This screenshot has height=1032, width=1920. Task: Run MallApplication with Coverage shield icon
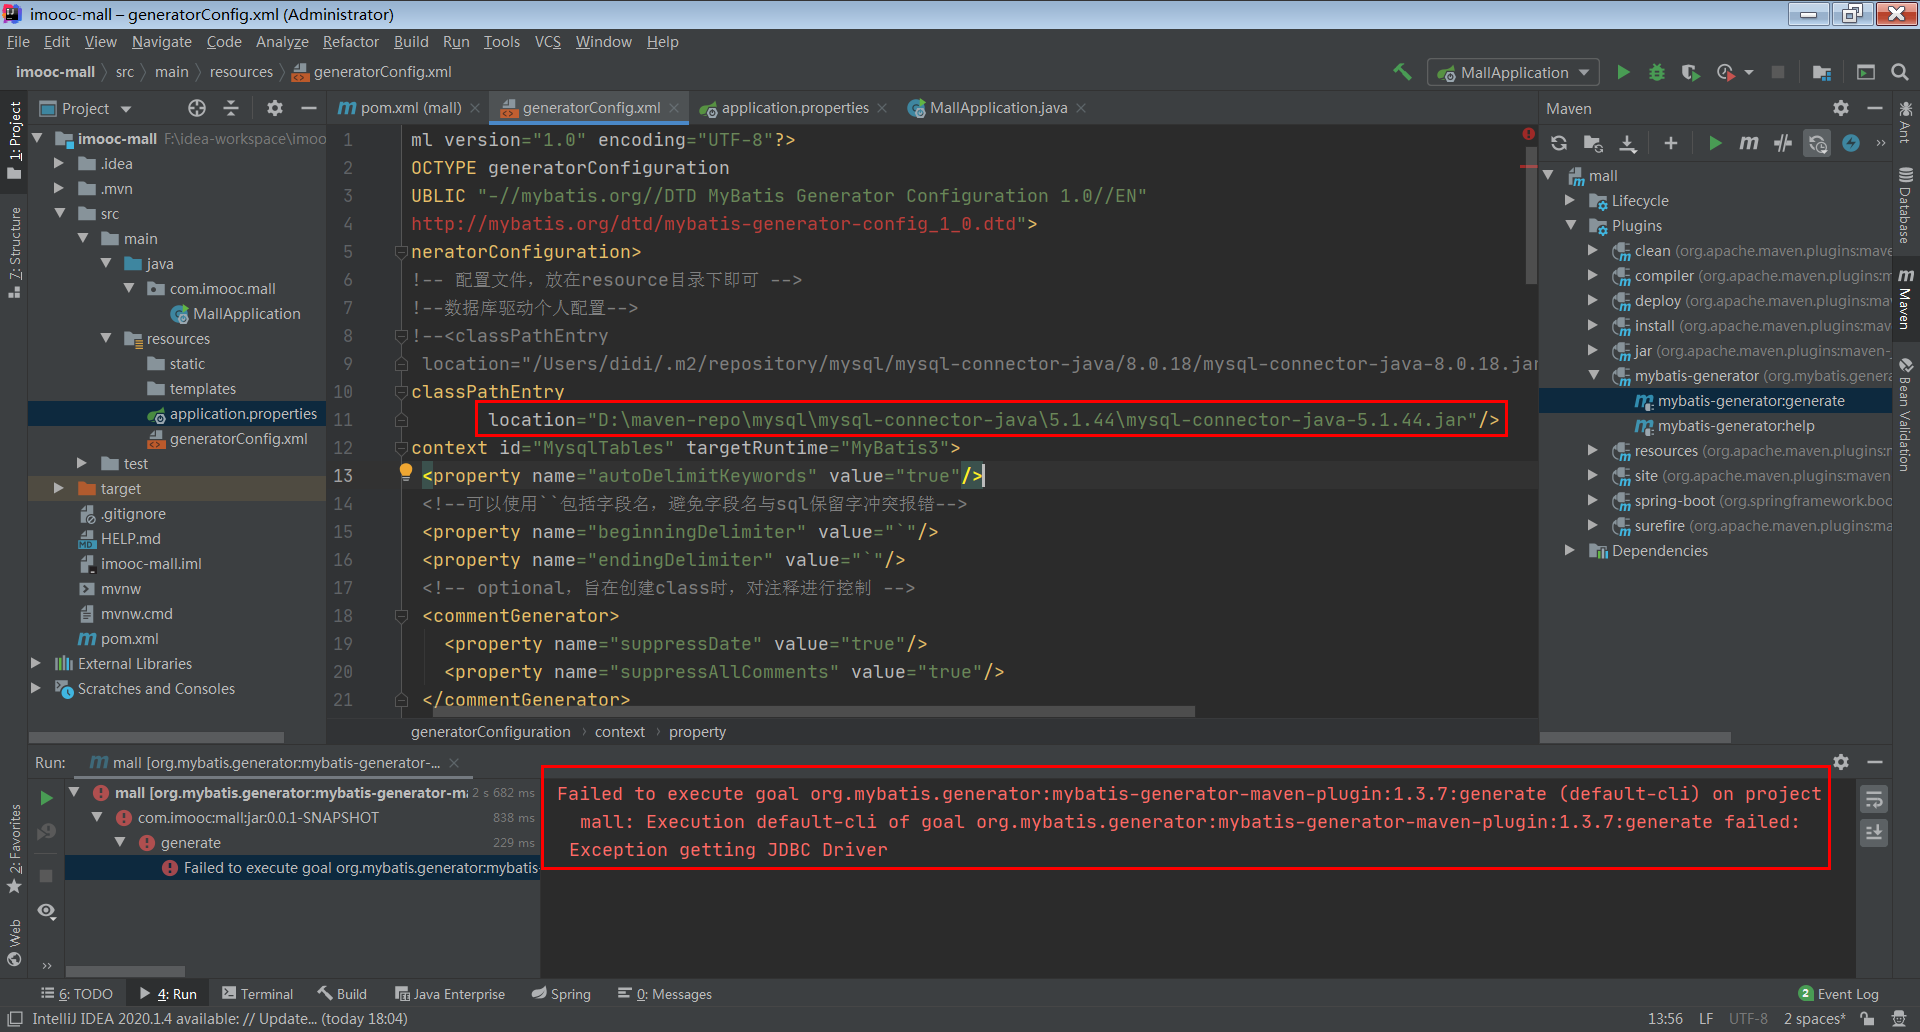[x=1690, y=72]
